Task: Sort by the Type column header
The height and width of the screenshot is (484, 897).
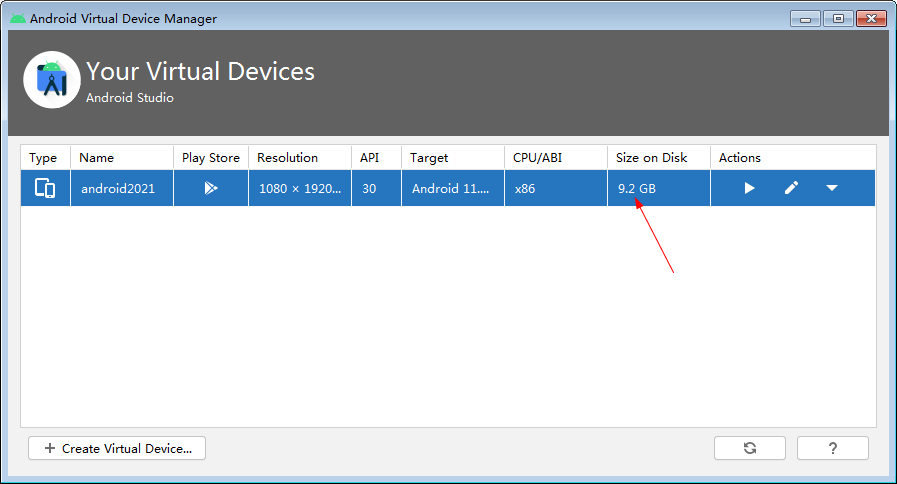Action: (45, 157)
